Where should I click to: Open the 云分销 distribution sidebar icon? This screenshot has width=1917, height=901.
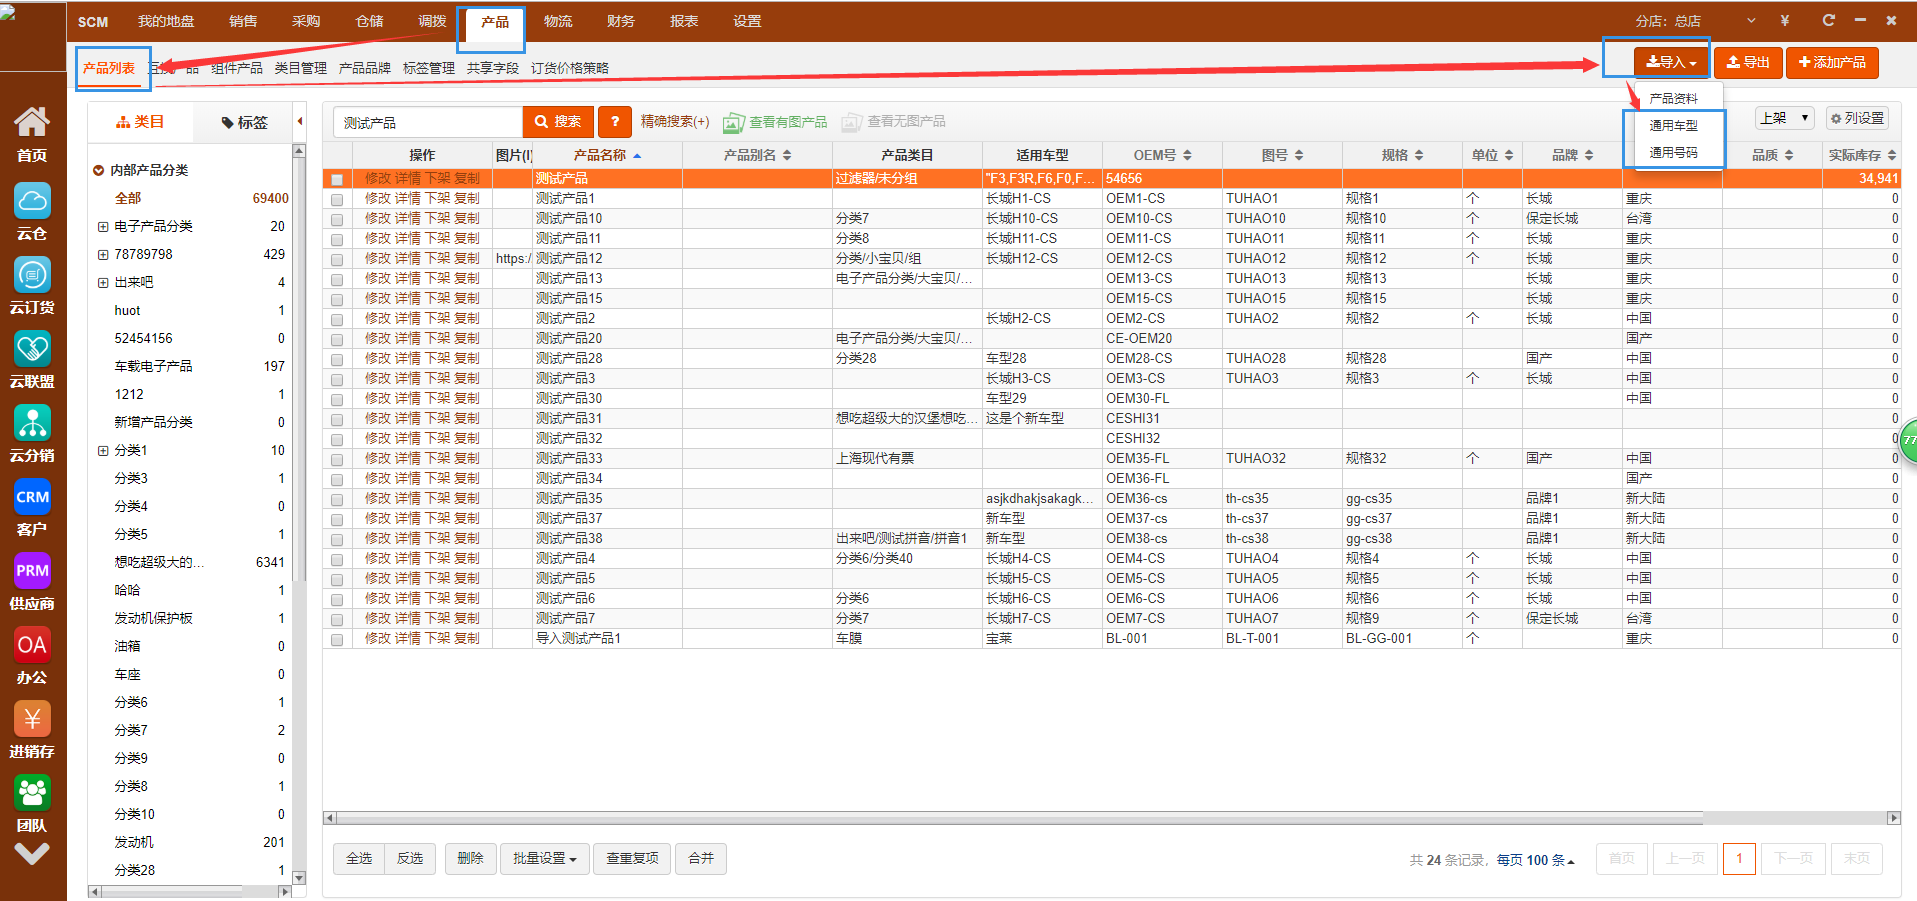pos(32,424)
